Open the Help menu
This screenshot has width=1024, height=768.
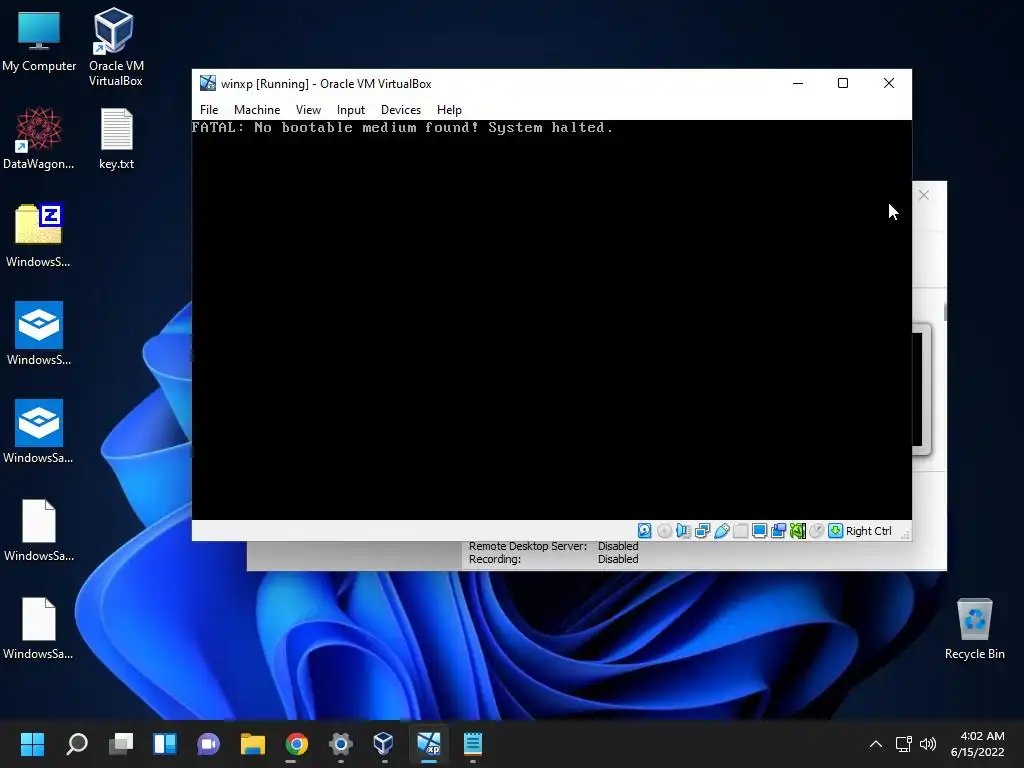click(449, 110)
